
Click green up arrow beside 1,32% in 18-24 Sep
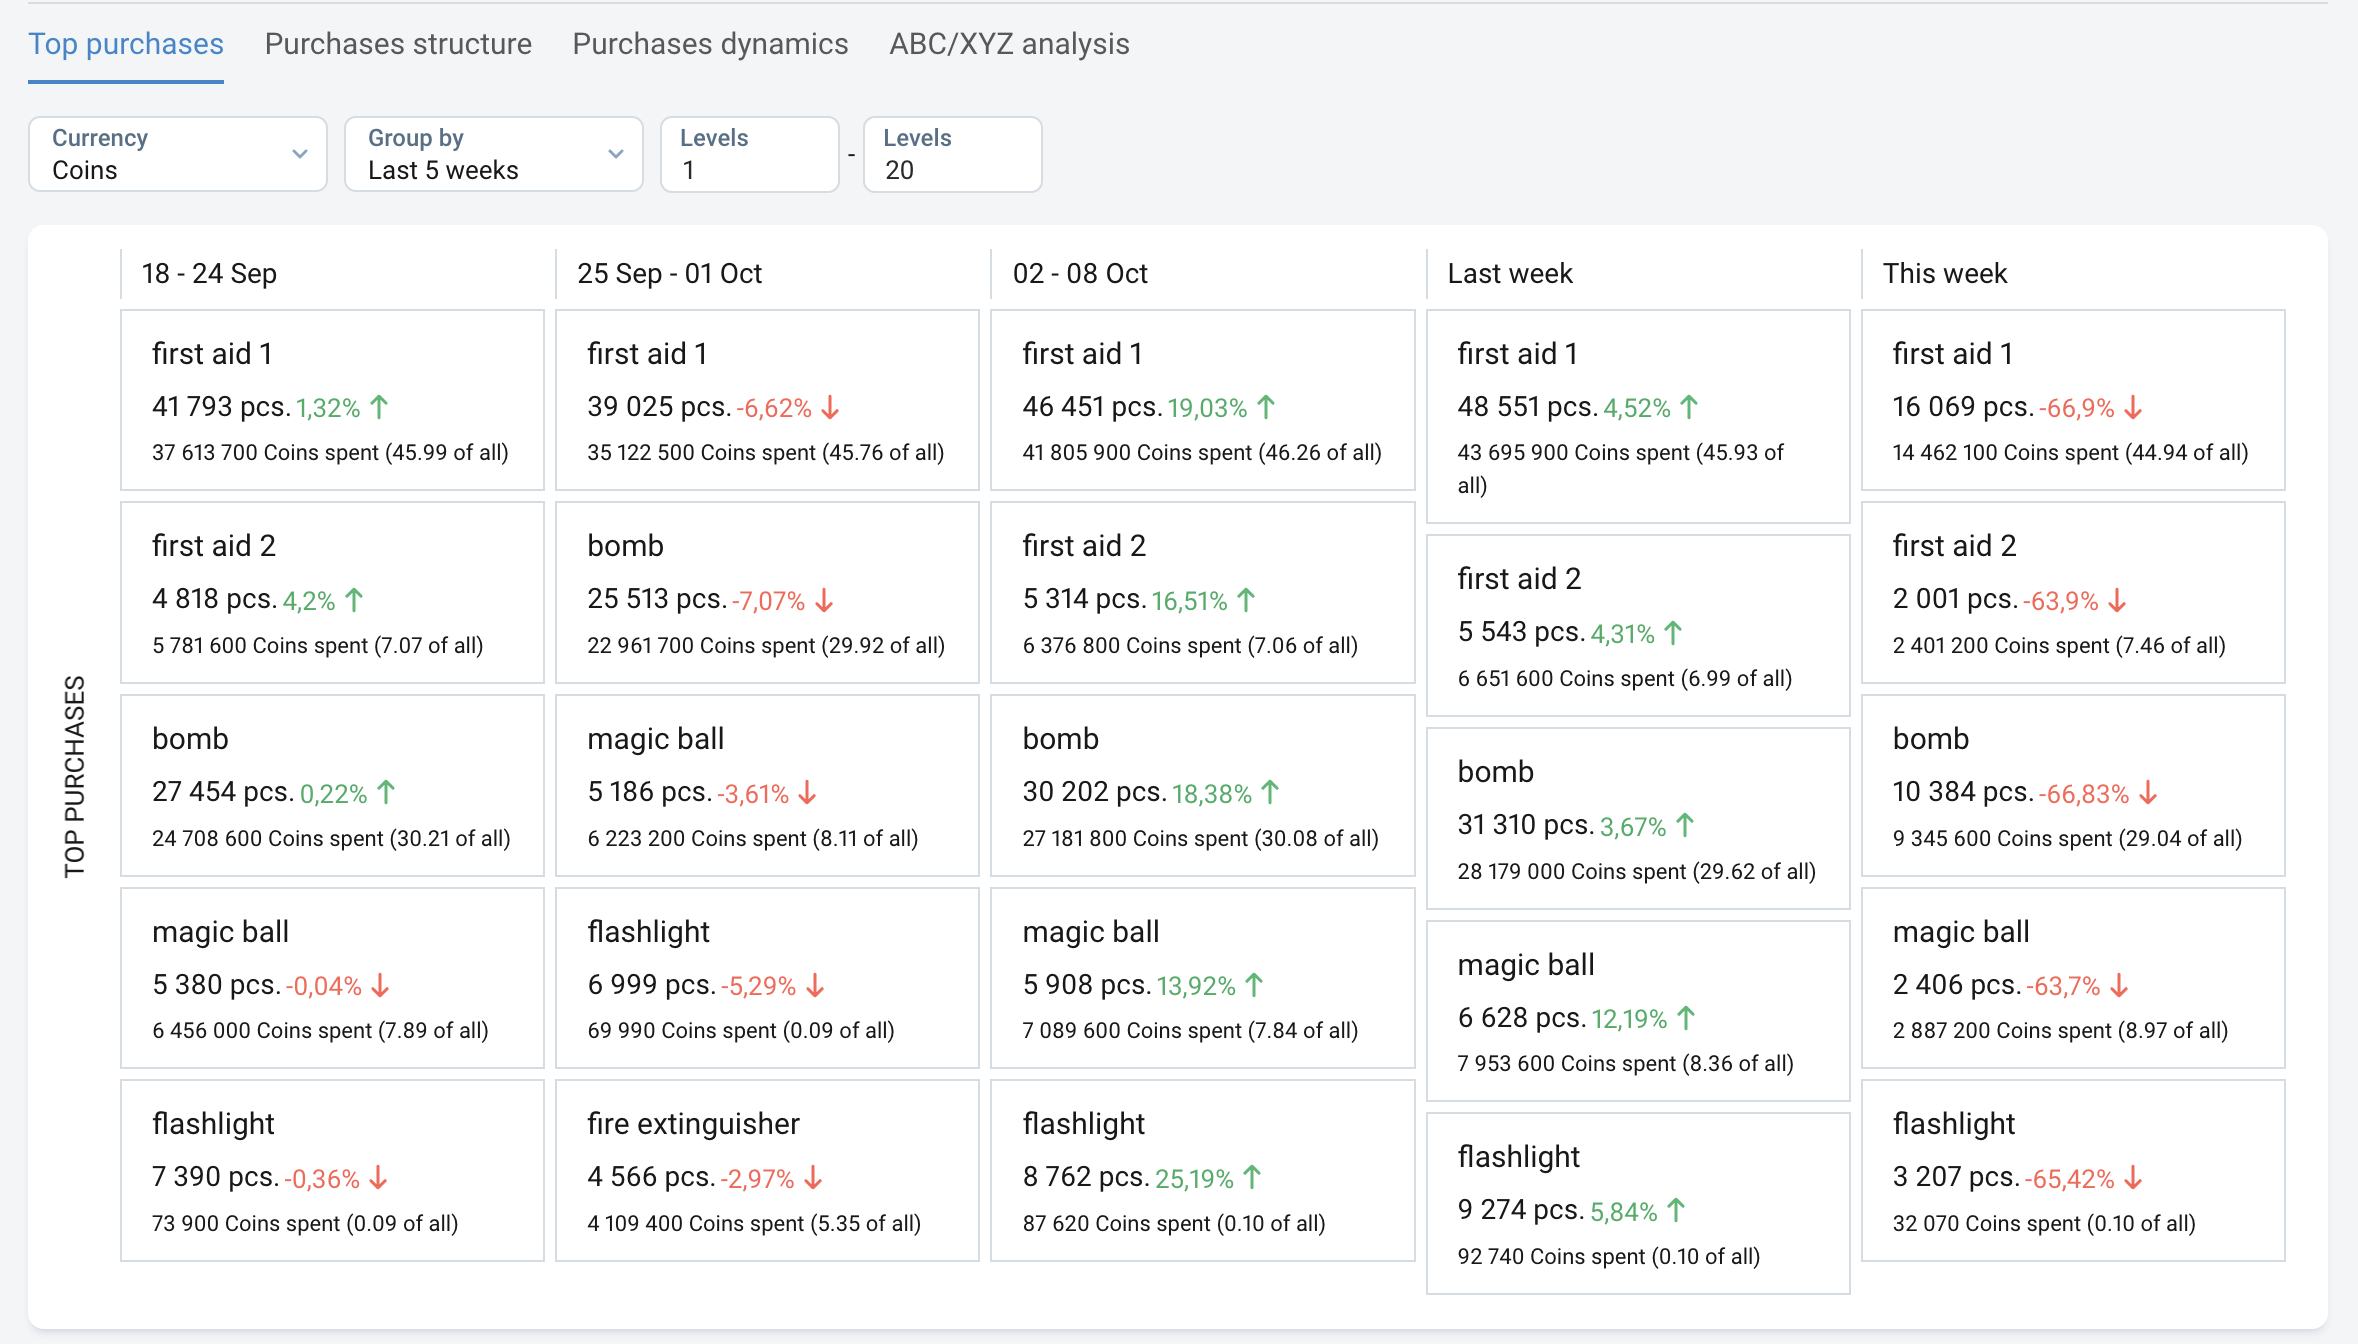pos(379,407)
